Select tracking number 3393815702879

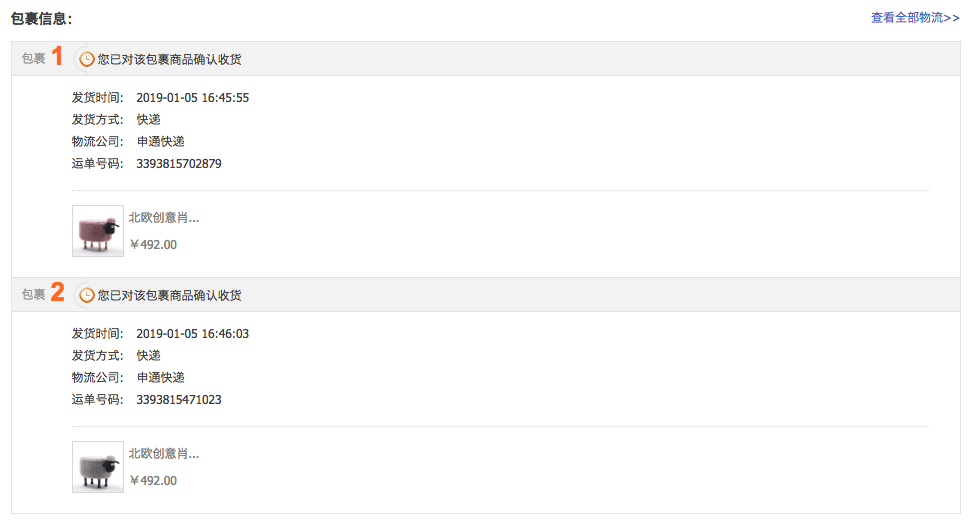(179, 164)
